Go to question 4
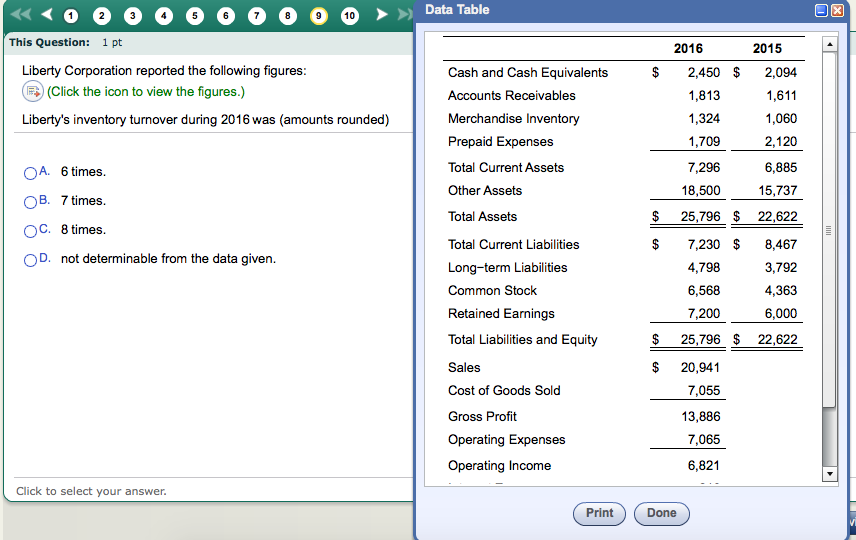 (x=164, y=16)
